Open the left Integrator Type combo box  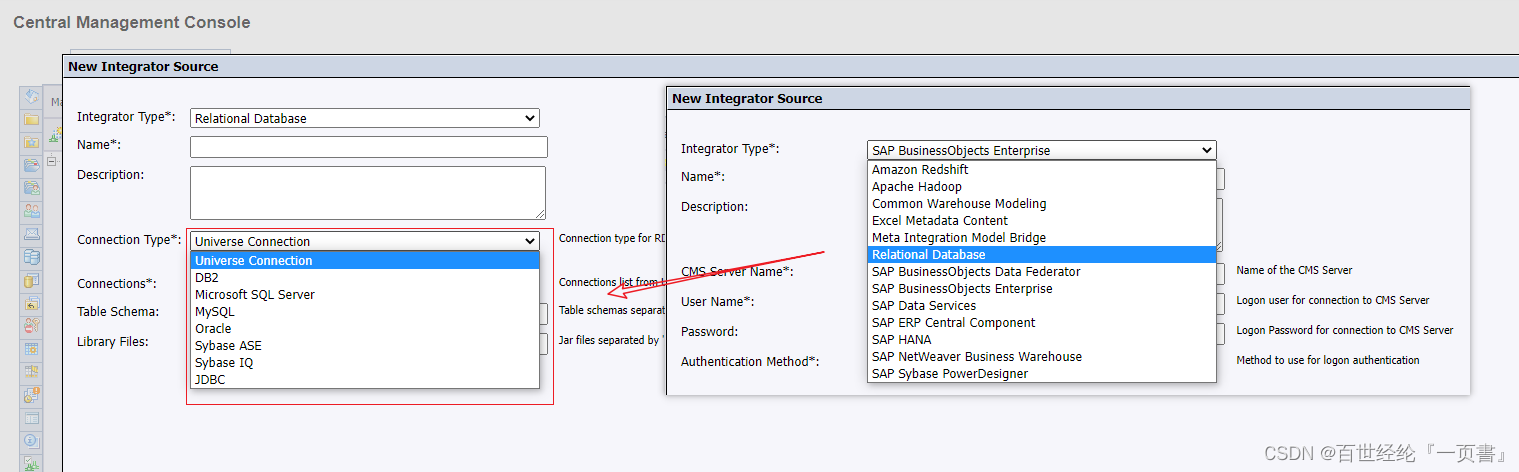pyautogui.click(x=364, y=118)
